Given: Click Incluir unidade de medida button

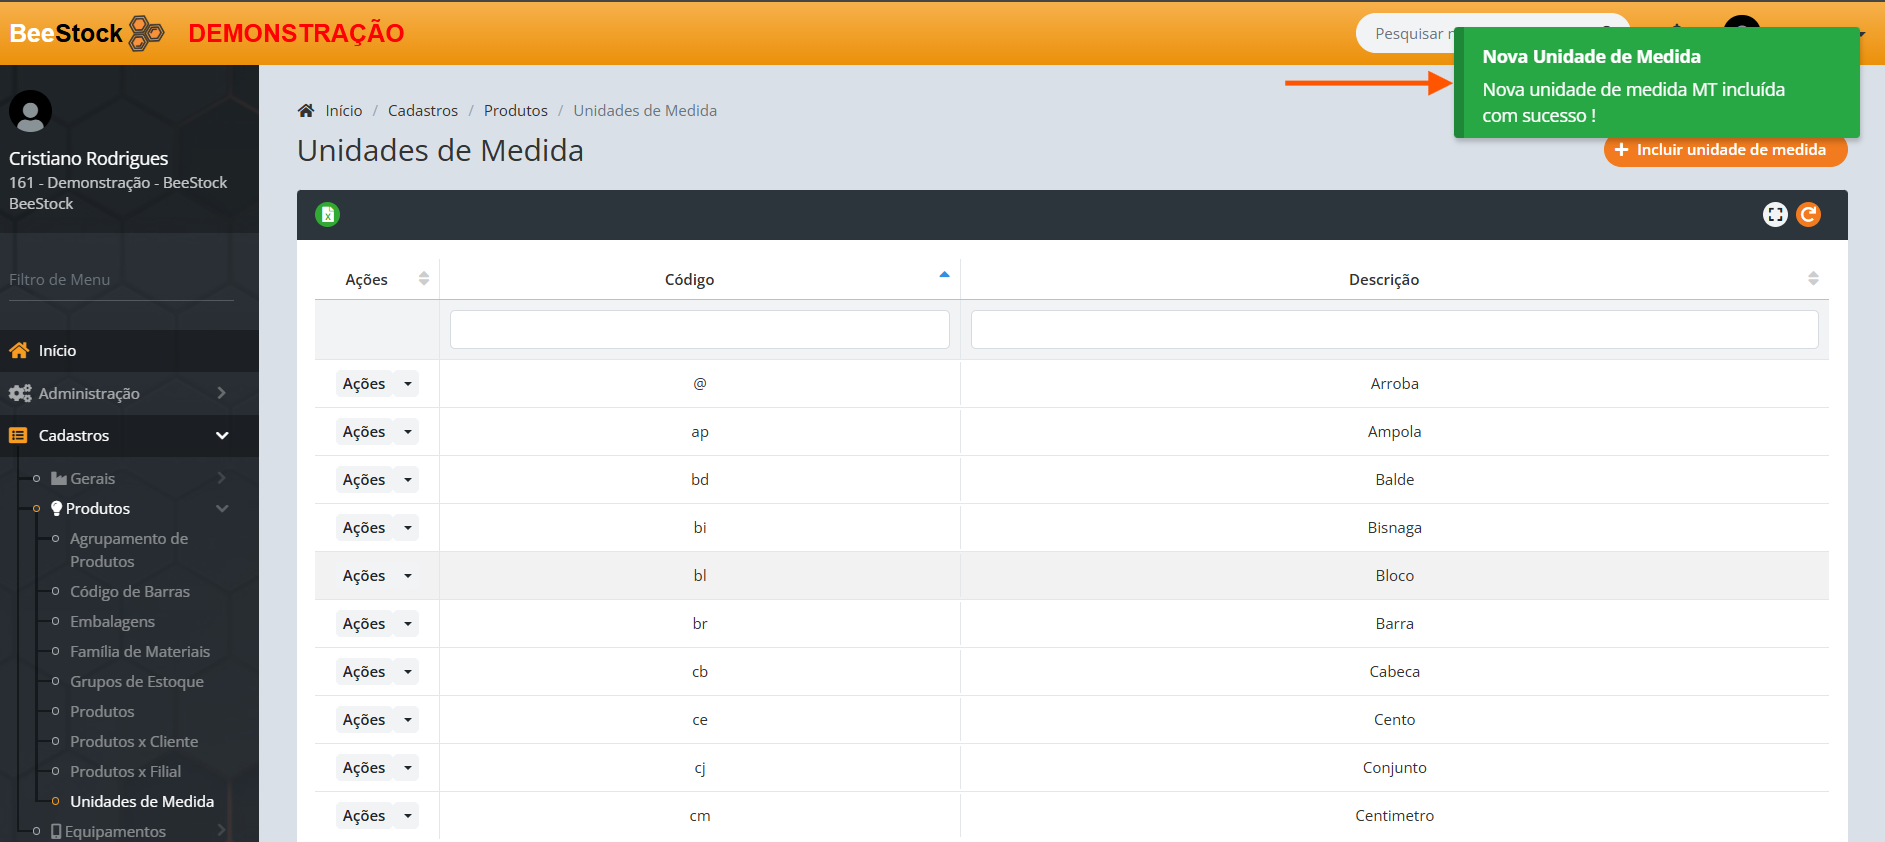Looking at the screenshot, I should [1724, 150].
